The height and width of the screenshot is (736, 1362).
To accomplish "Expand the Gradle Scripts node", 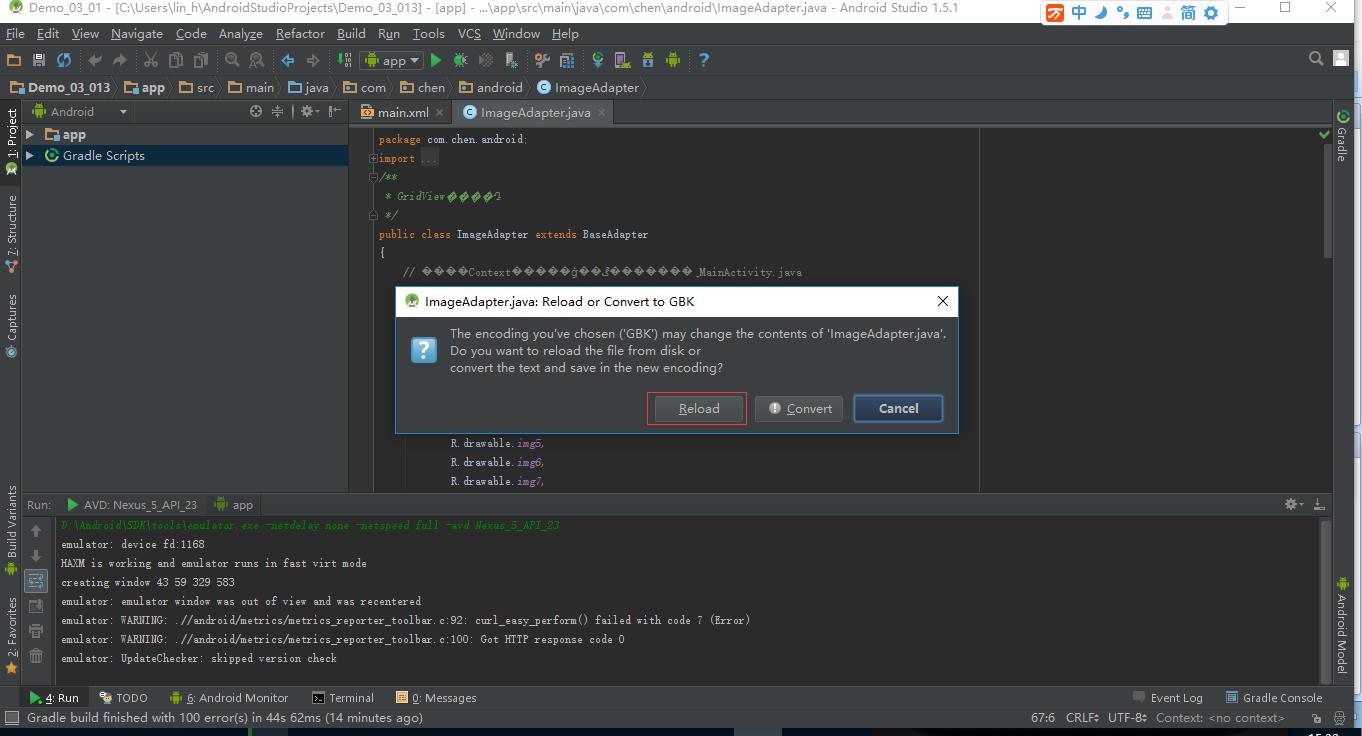I will (30, 156).
